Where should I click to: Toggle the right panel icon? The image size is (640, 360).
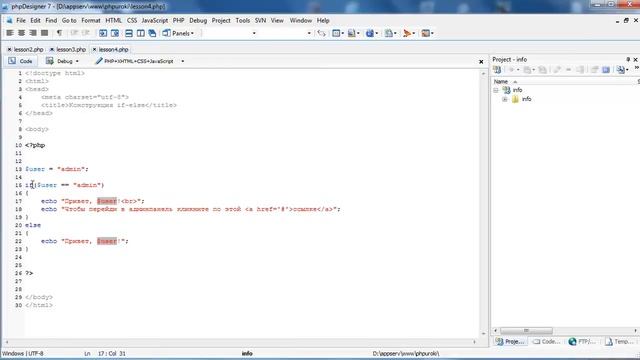pos(115,33)
